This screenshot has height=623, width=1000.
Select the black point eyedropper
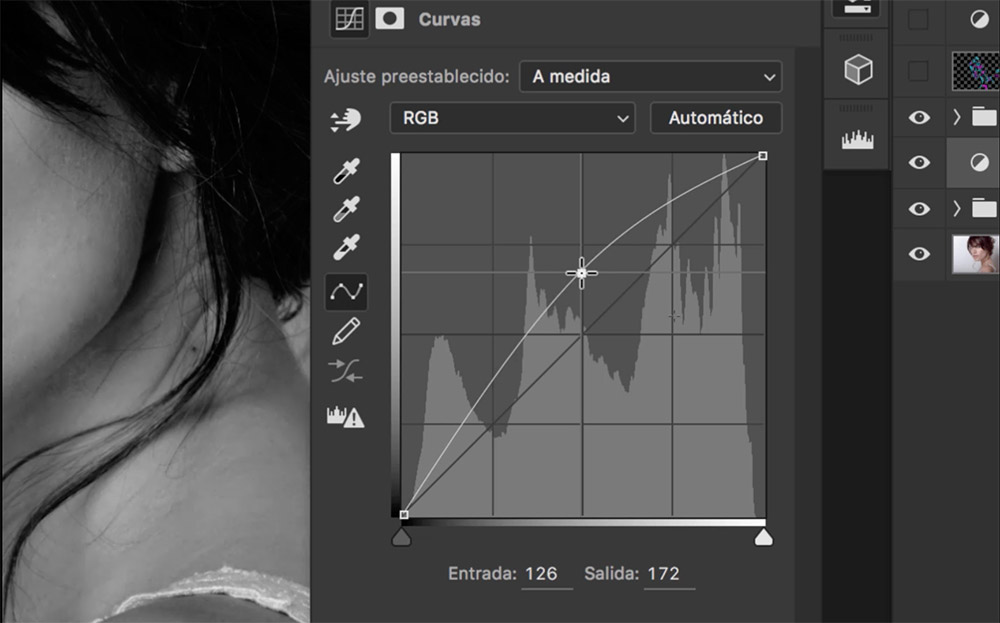346,171
